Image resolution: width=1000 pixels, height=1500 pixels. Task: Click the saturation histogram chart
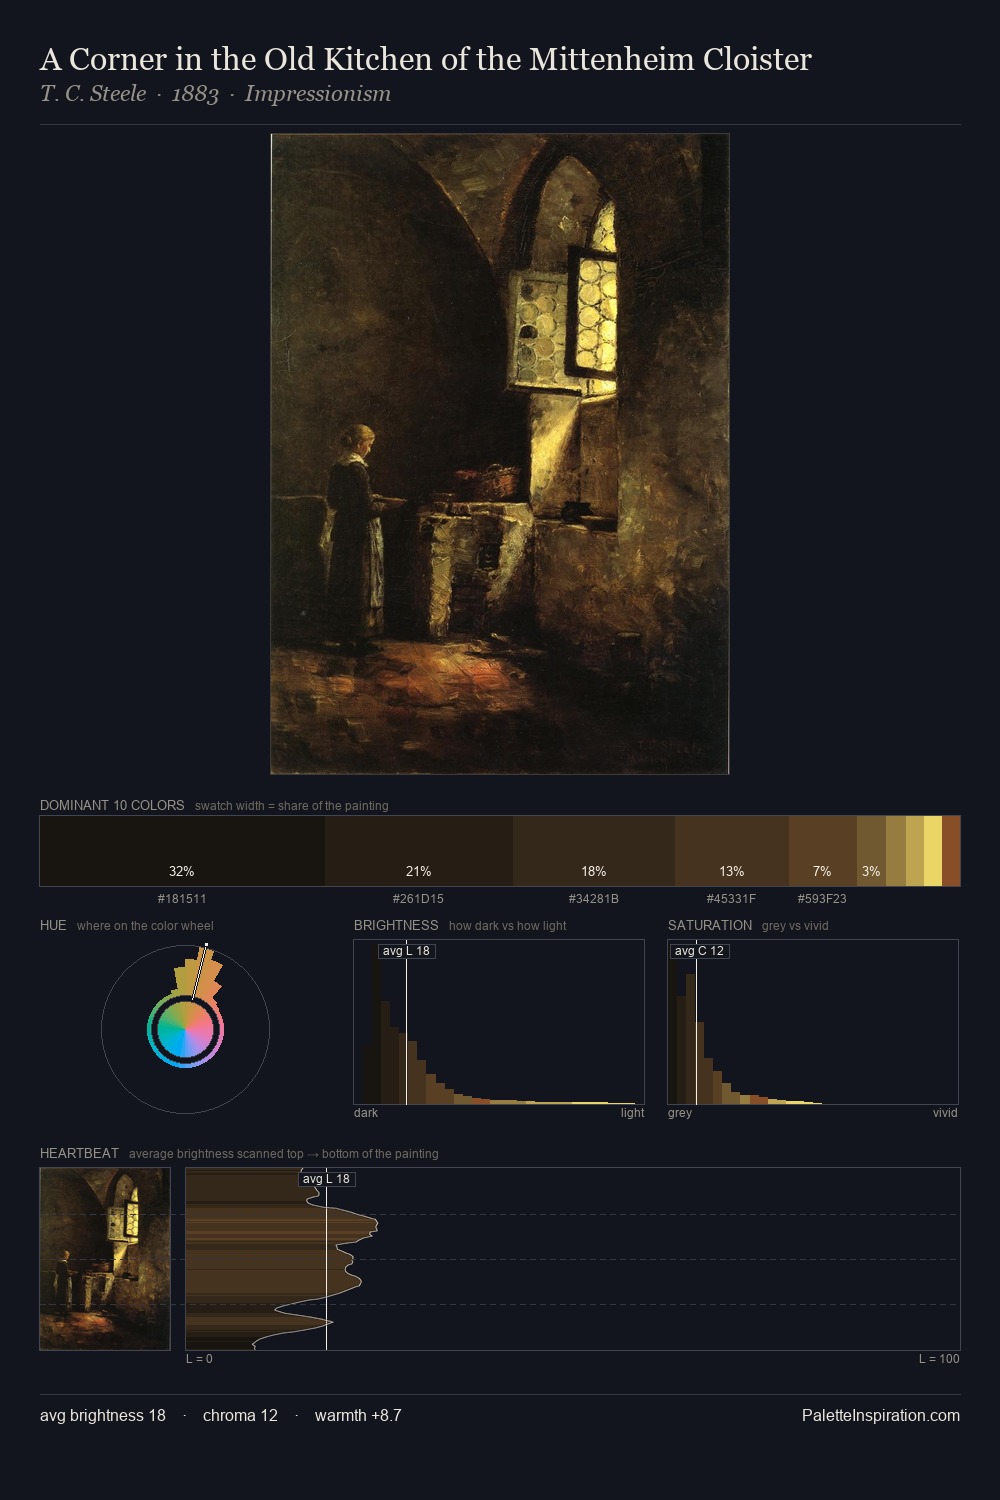813,1022
